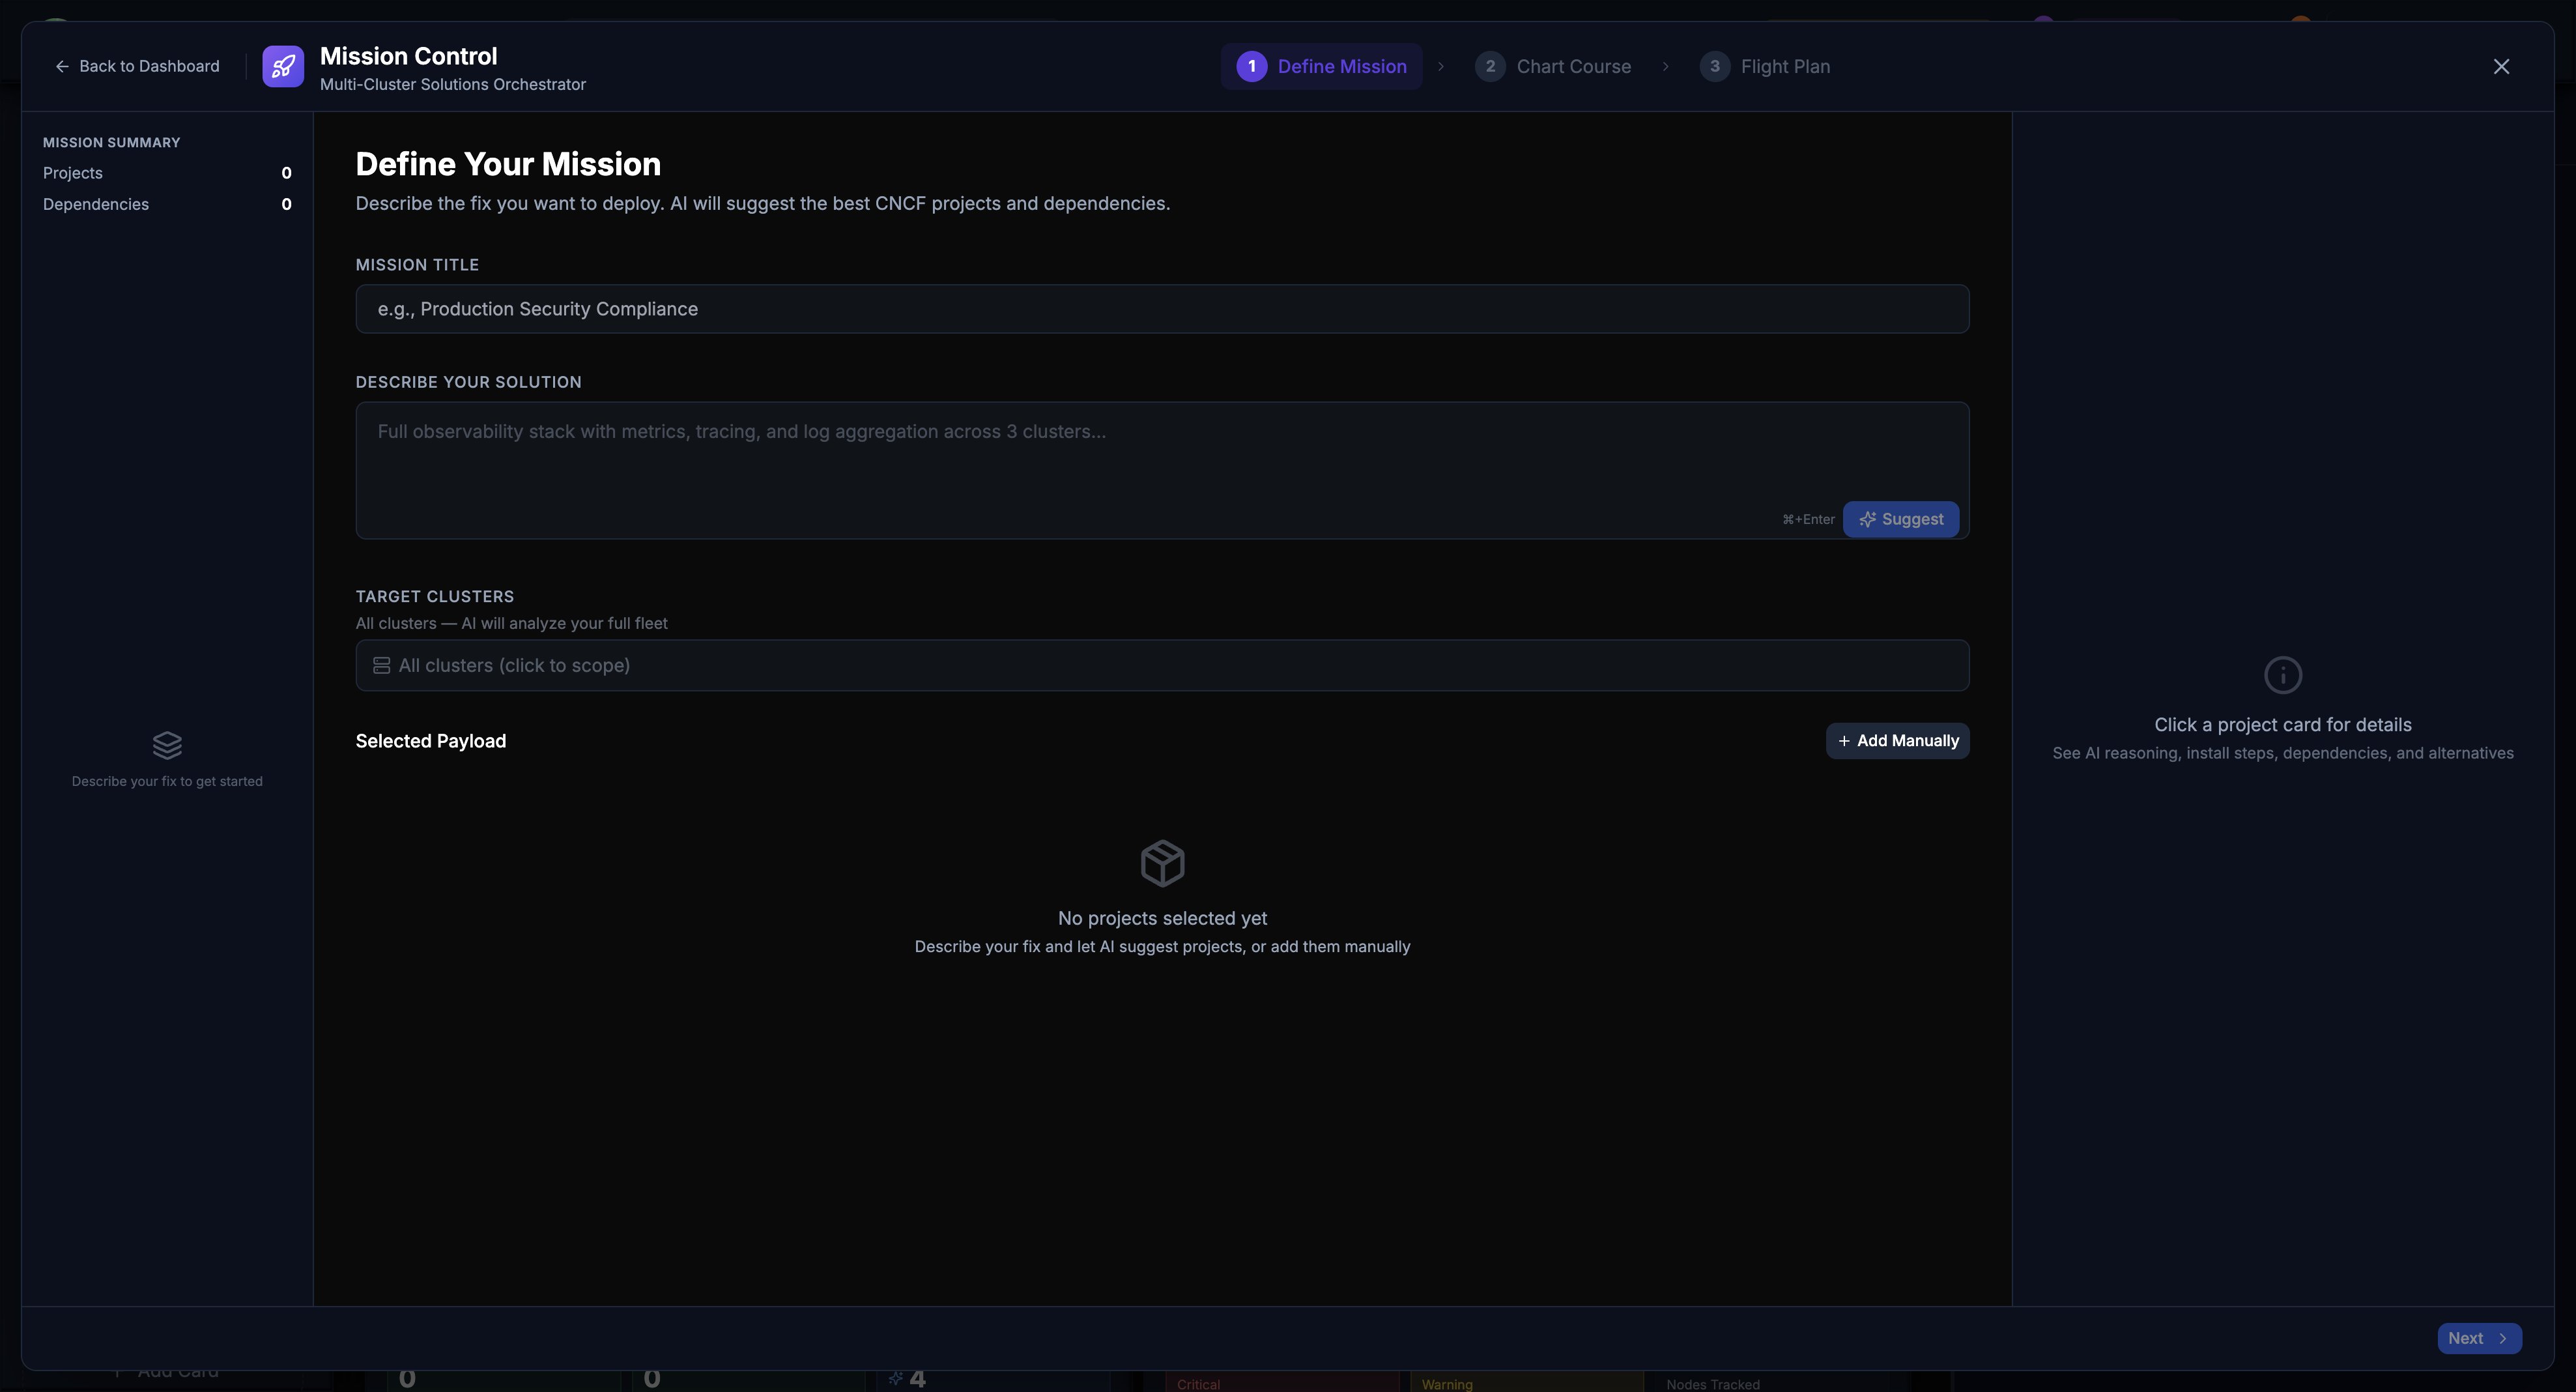This screenshot has width=2576, height=1392.
Task: Click Back to Dashboard link
Action: pos(137,66)
